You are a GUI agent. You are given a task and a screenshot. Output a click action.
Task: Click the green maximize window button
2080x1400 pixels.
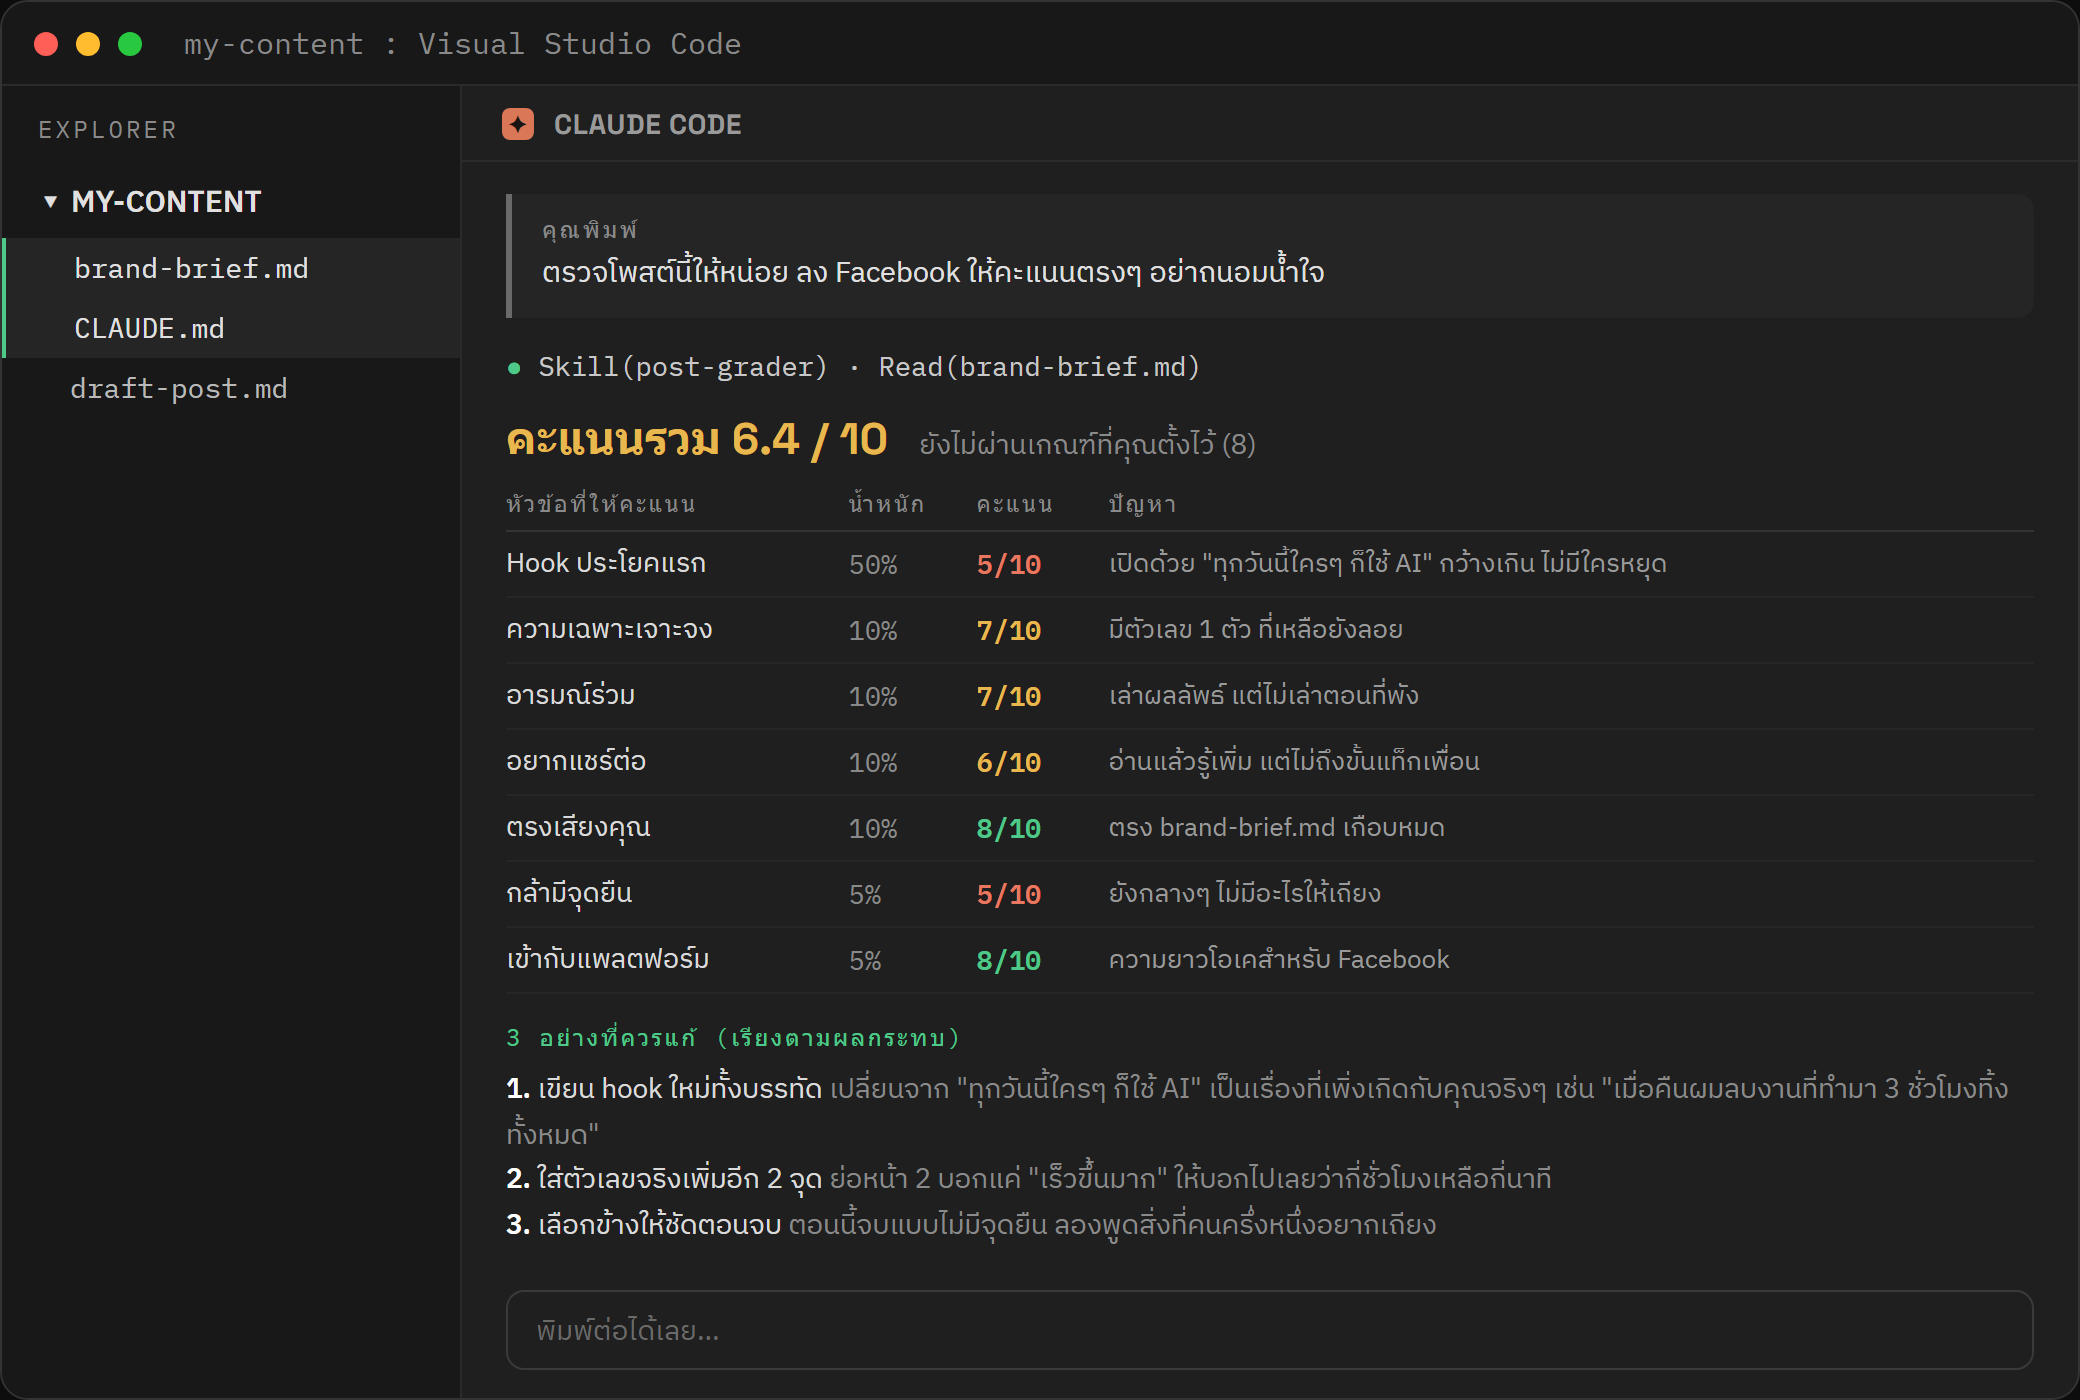pos(130,44)
